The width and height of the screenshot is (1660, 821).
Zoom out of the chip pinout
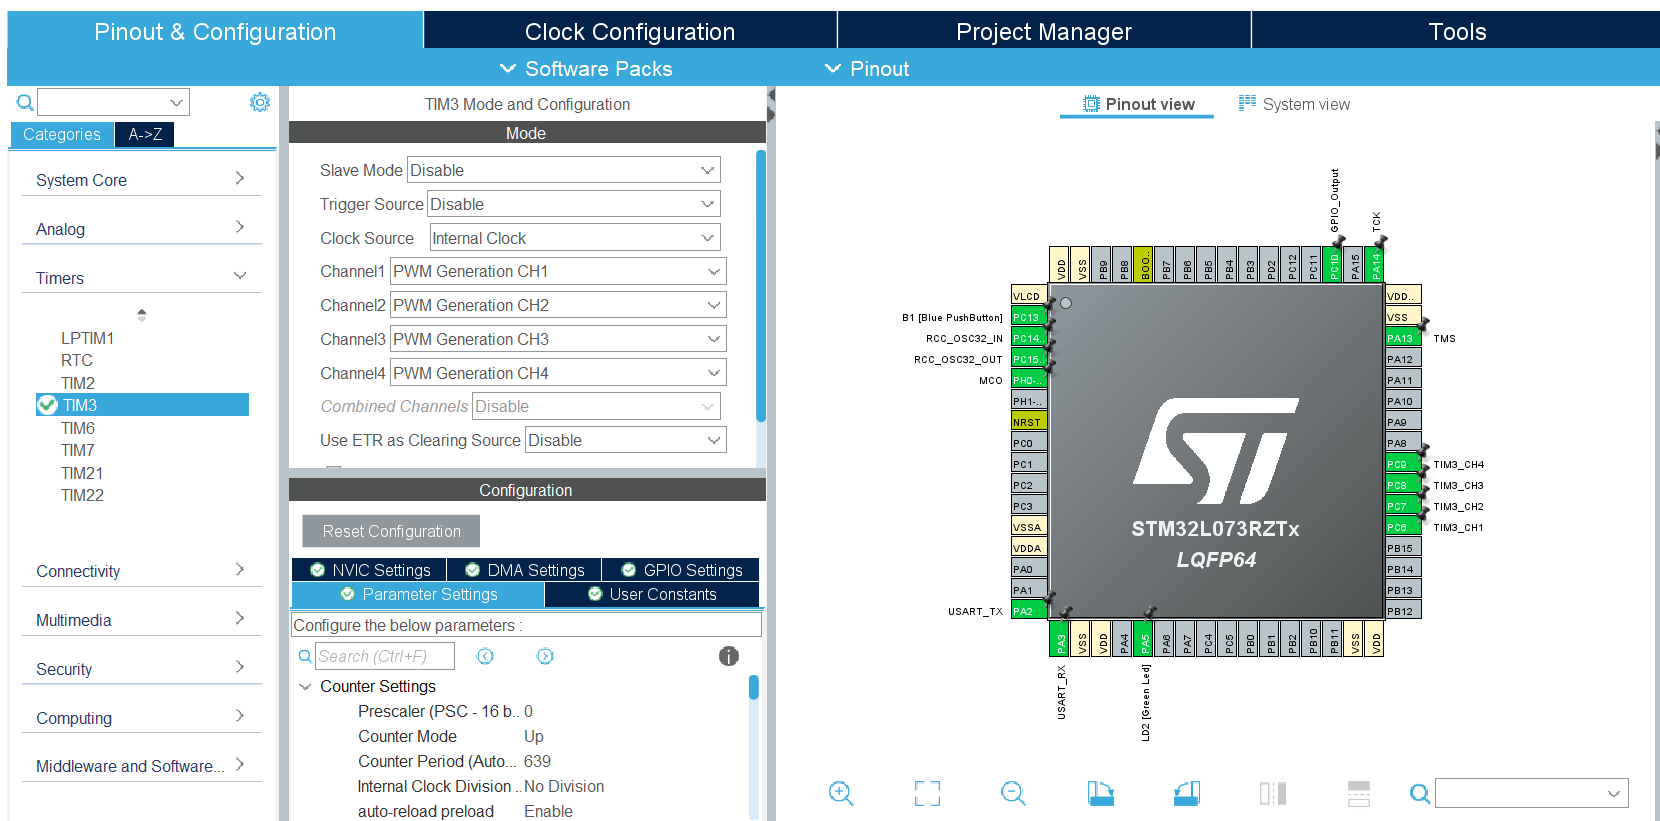click(1013, 793)
